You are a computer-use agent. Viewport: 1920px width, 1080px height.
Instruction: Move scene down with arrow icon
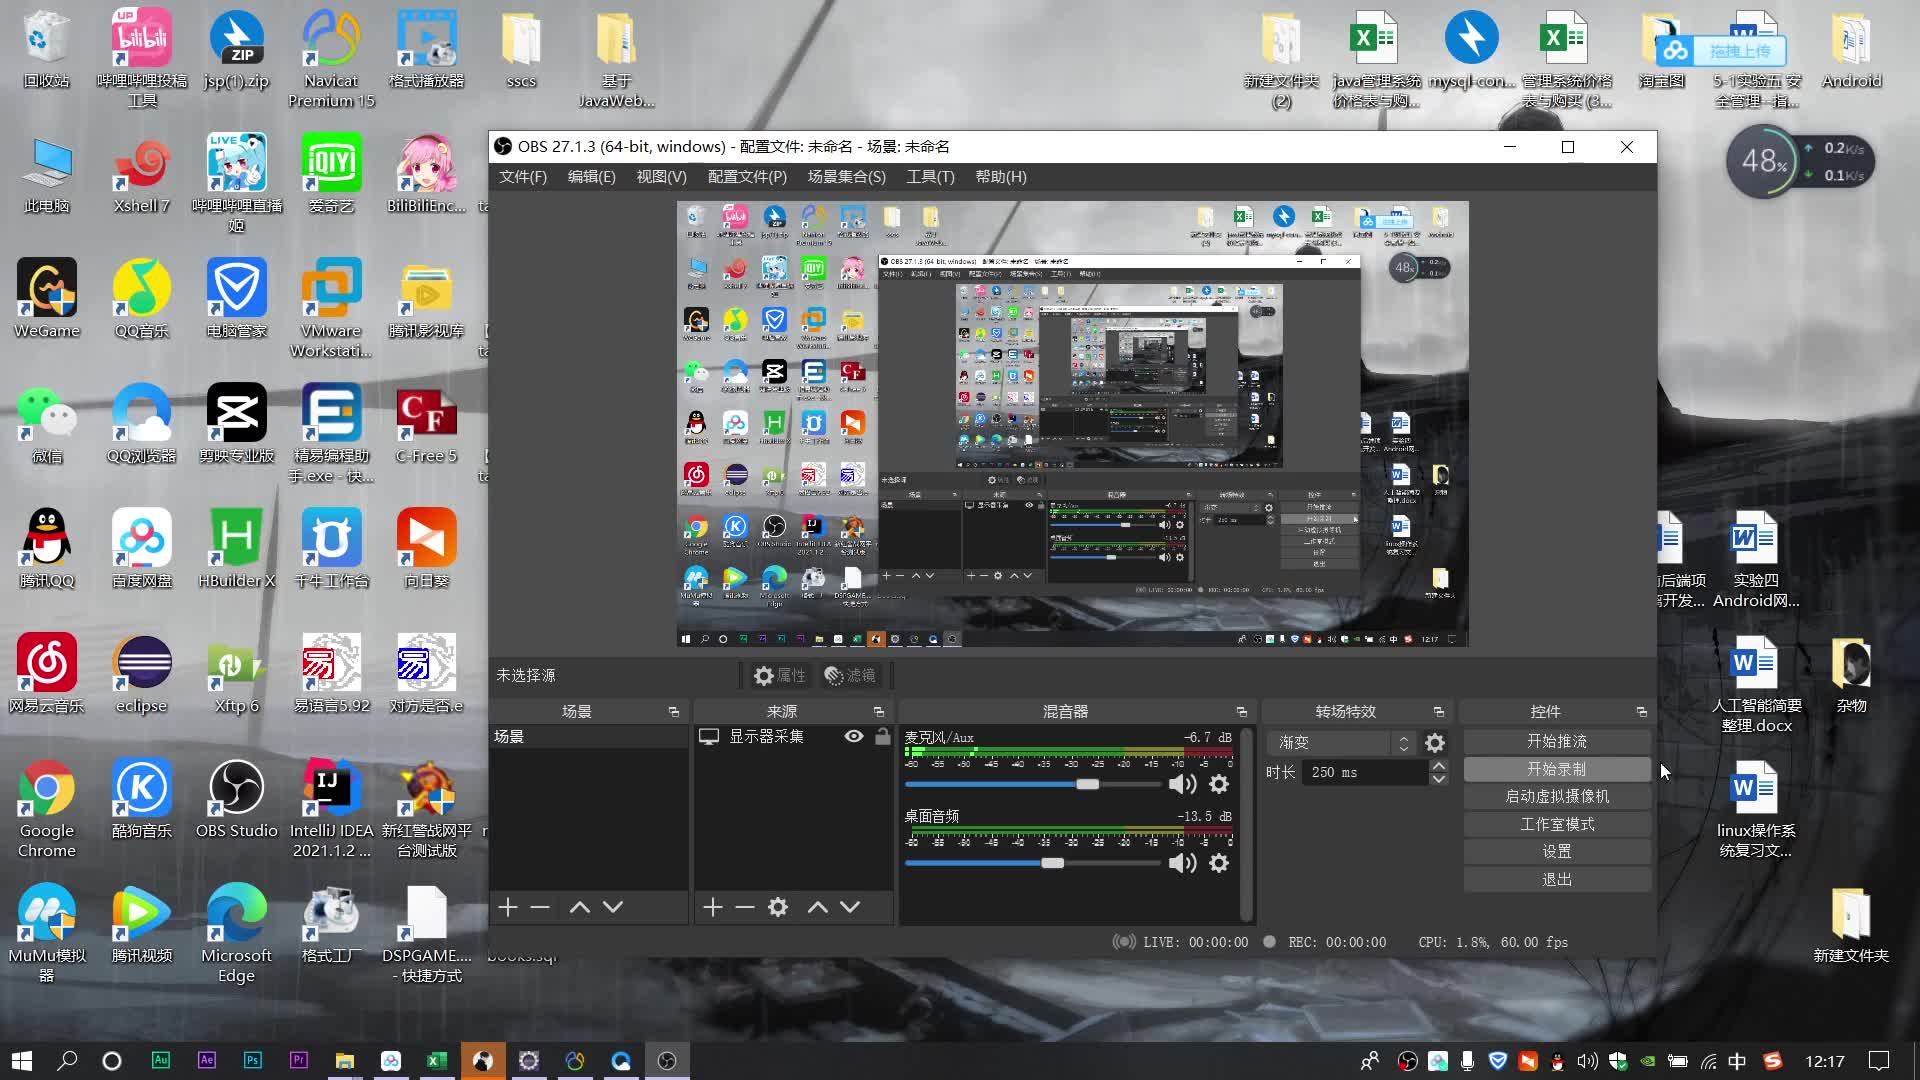[613, 907]
